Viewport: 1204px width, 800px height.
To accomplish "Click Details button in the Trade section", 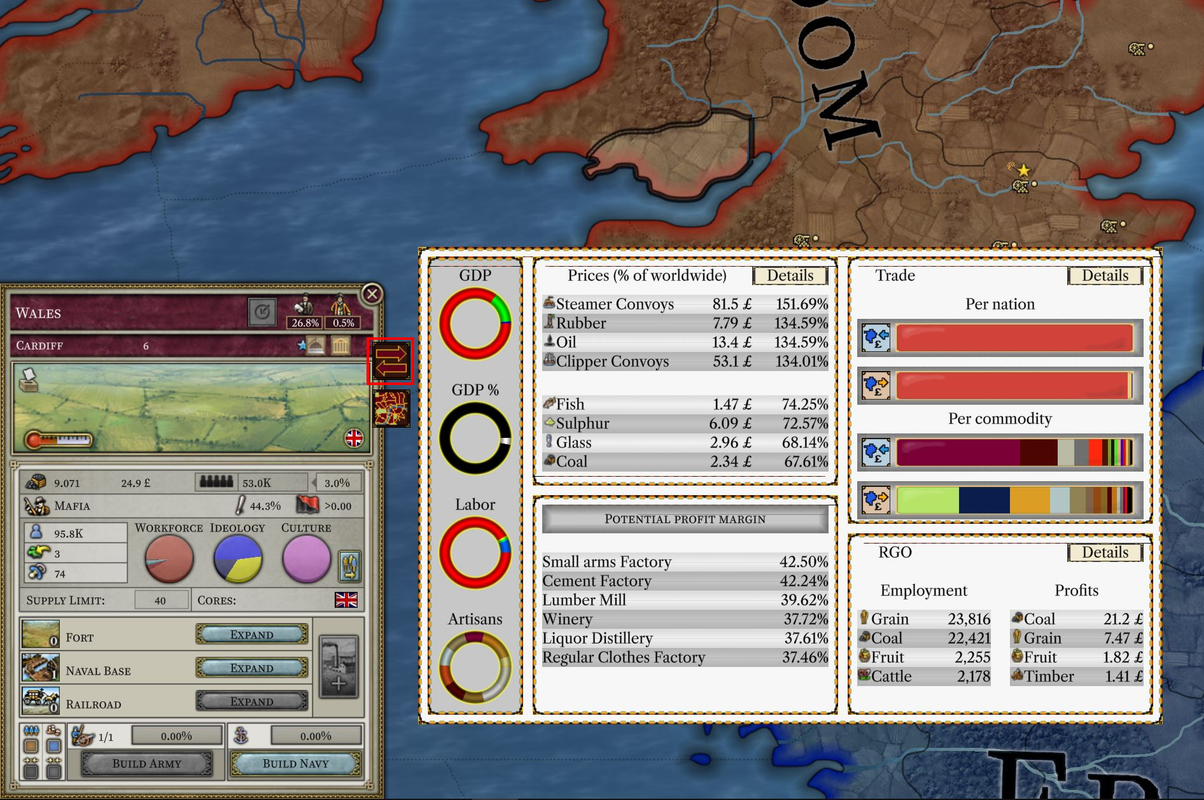I will pyautogui.click(x=1105, y=276).
